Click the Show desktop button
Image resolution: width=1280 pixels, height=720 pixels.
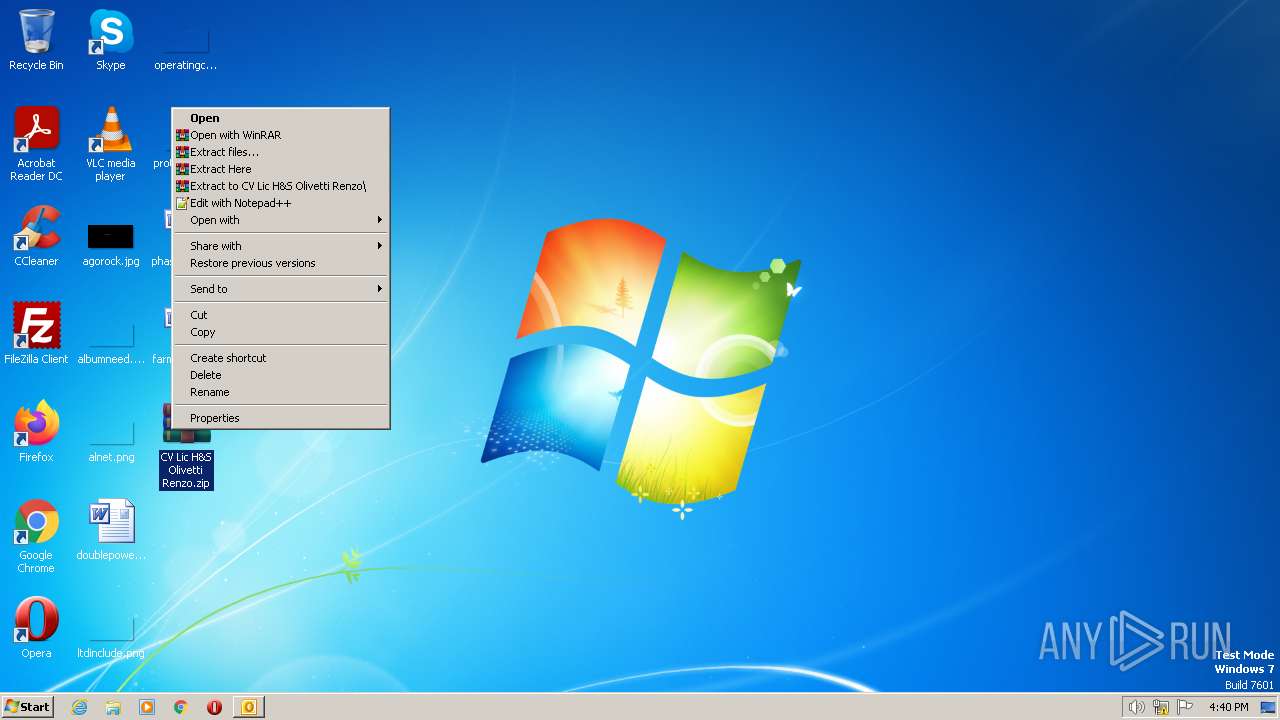coord(1269,707)
